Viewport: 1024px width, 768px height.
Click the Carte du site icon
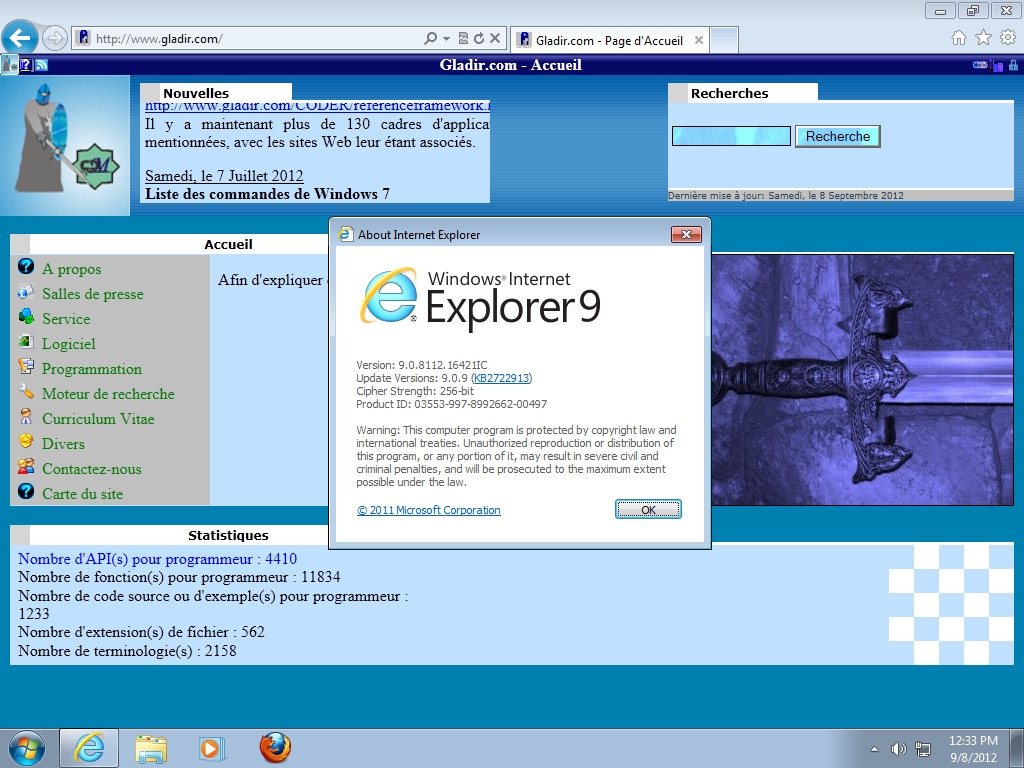tap(26, 491)
